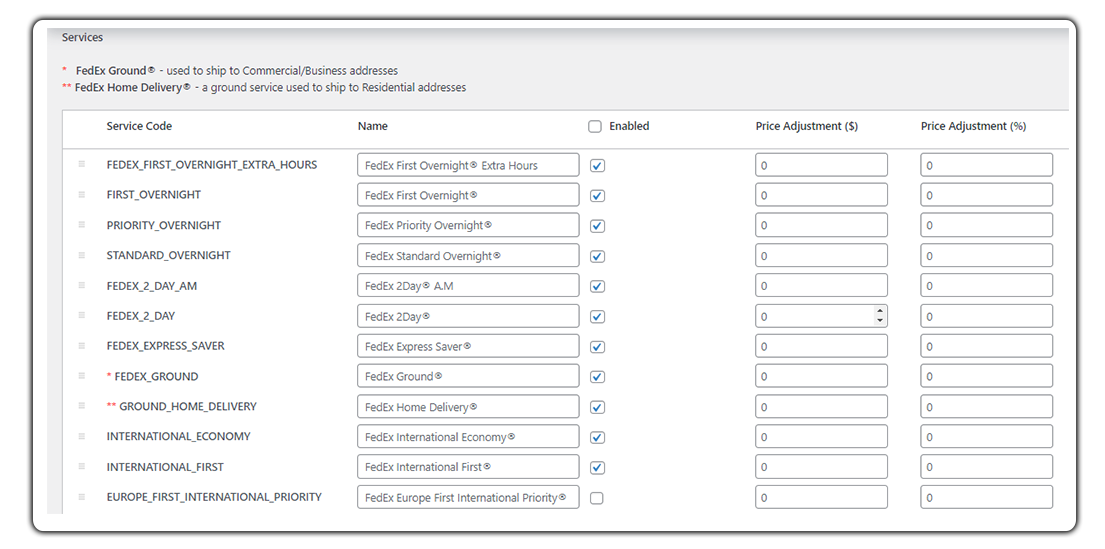Uncheck the PRIORITY_OVERNIGHT enabled checkbox
The height and width of the screenshot is (549, 1105).
tap(598, 226)
